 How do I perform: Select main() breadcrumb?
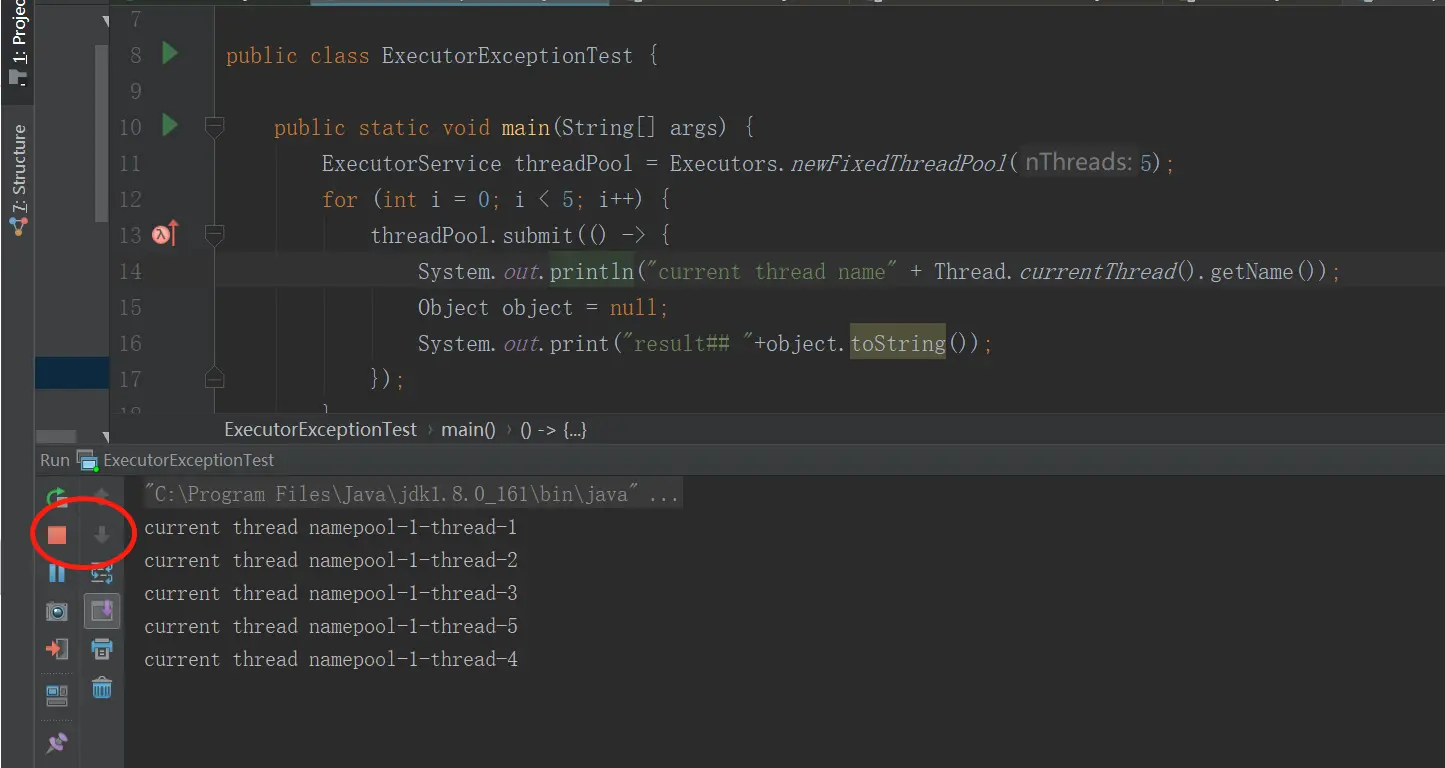pyautogui.click(x=469, y=430)
